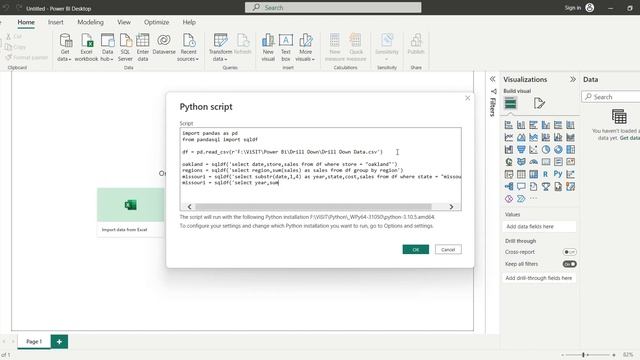
Task: Select the Python visual (Py) icon
Action: (558, 174)
